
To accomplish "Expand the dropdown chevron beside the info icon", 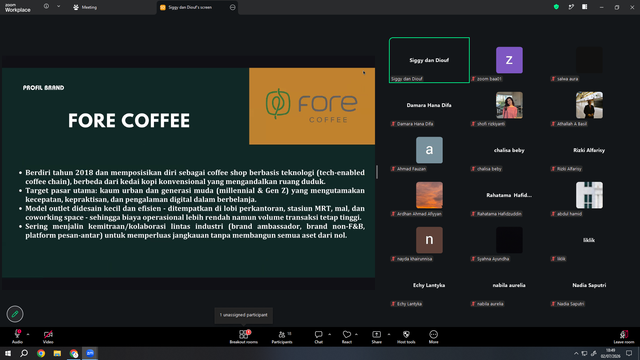I will coord(58,7).
